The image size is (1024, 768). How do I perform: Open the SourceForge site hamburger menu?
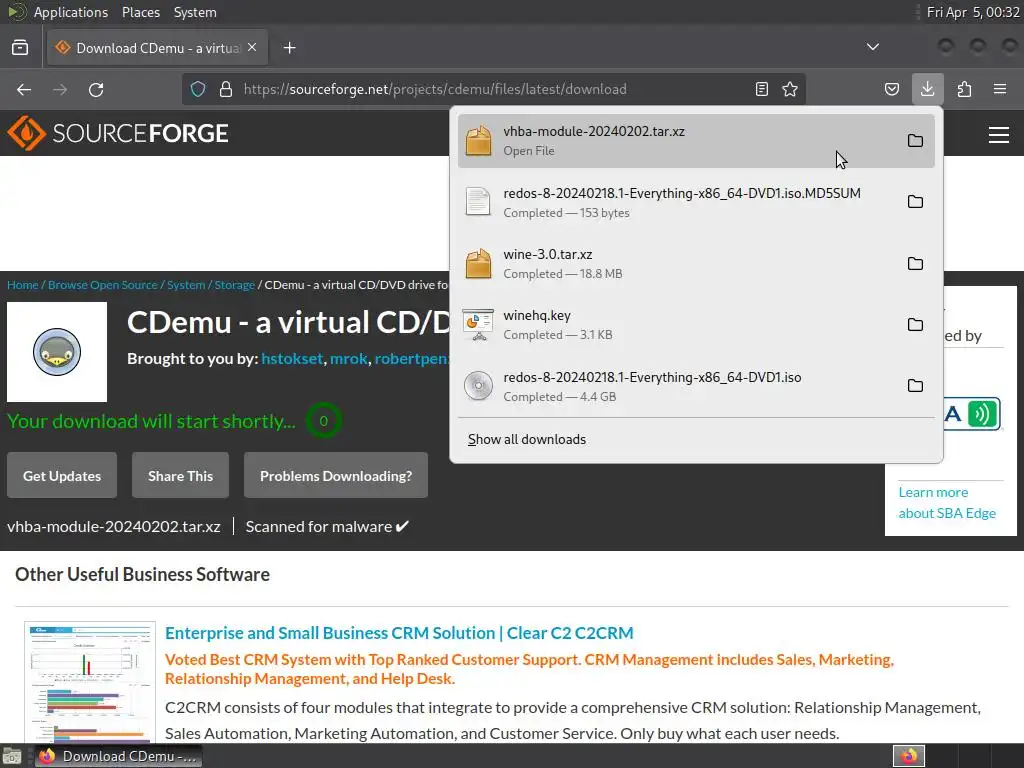click(999, 135)
